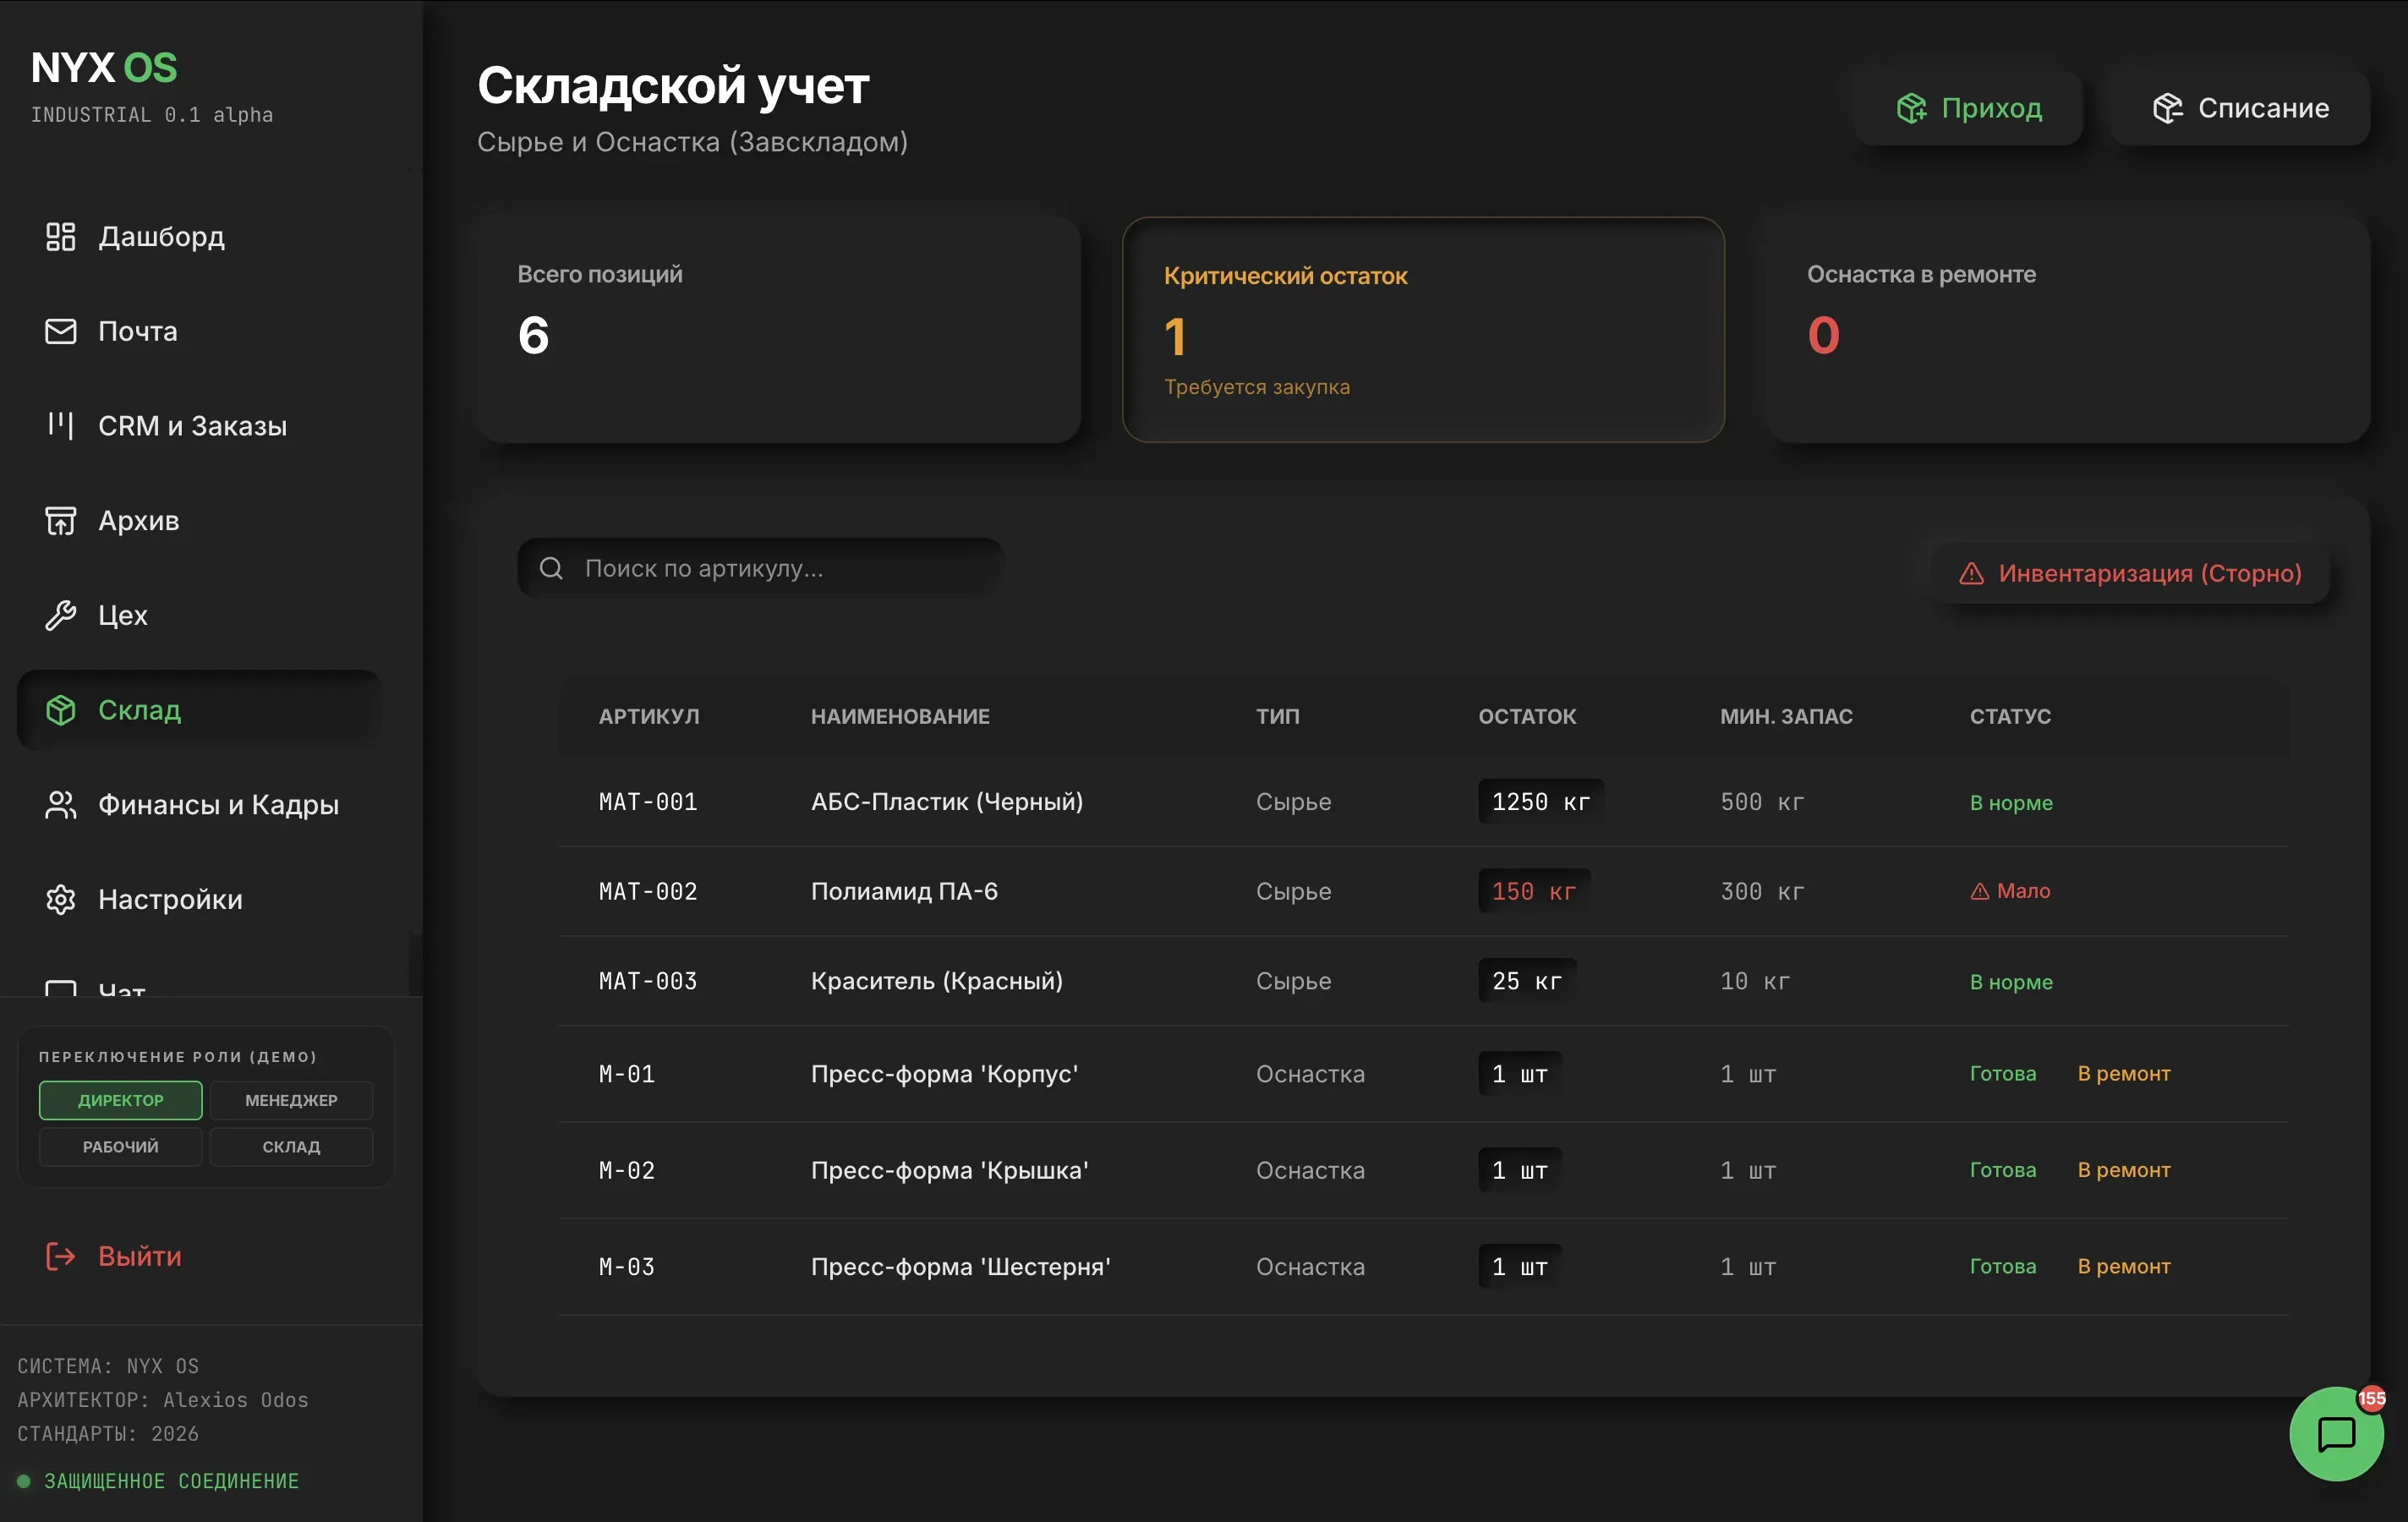The width and height of the screenshot is (2408, 1522).
Task: Open CRM и Заказы menu item
Action: coord(192,426)
